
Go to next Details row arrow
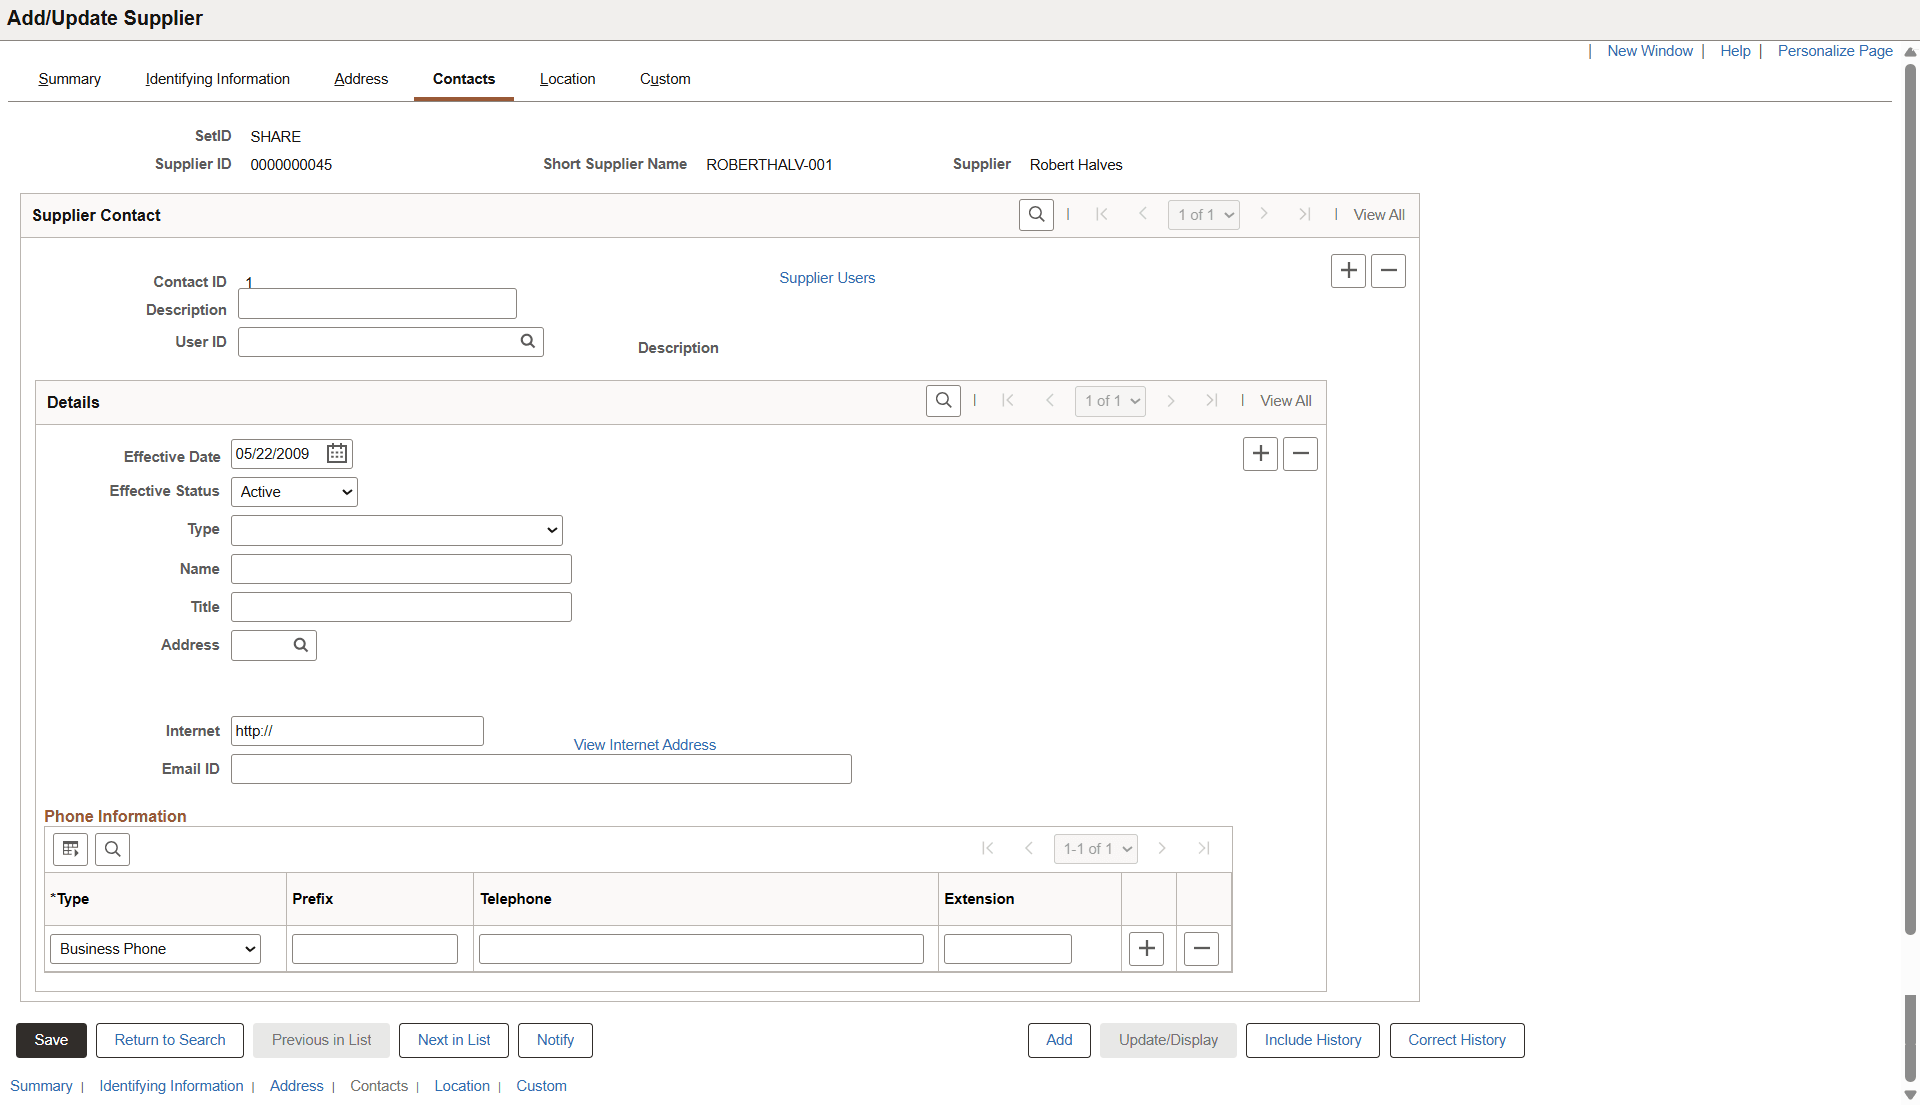coord(1171,400)
